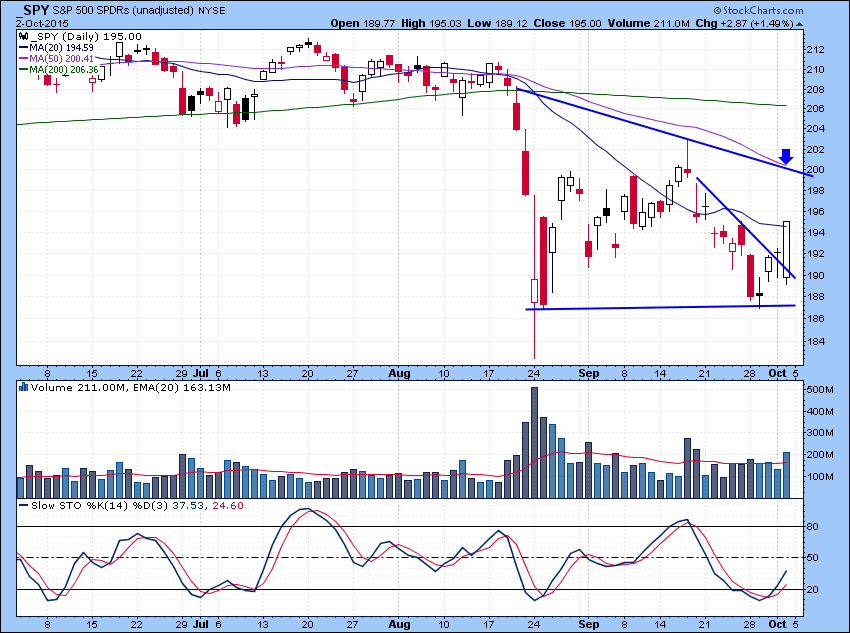This screenshot has height=633, width=850.
Task: Click the MA(20) 194.59 legend entry
Action: pyautogui.click(x=61, y=48)
